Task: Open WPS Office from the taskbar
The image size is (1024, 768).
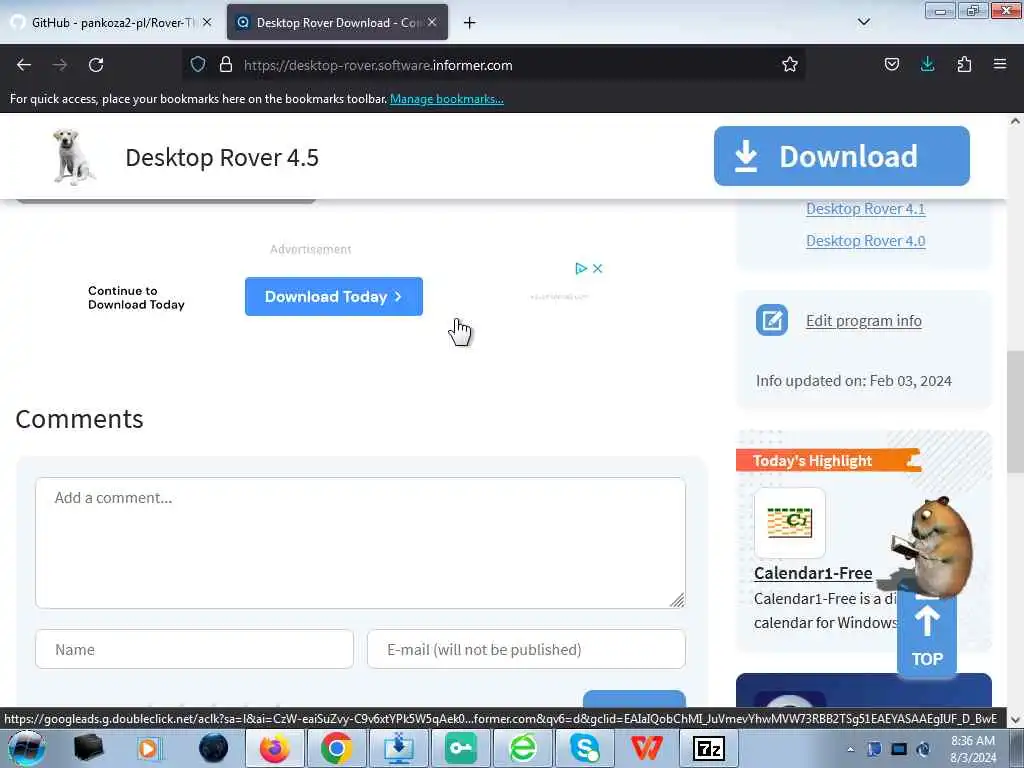Action: click(647, 748)
